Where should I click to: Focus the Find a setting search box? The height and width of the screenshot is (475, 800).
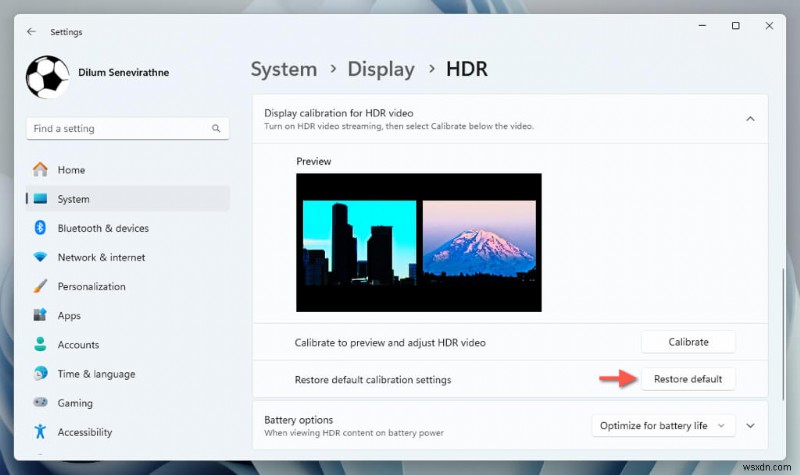(128, 129)
